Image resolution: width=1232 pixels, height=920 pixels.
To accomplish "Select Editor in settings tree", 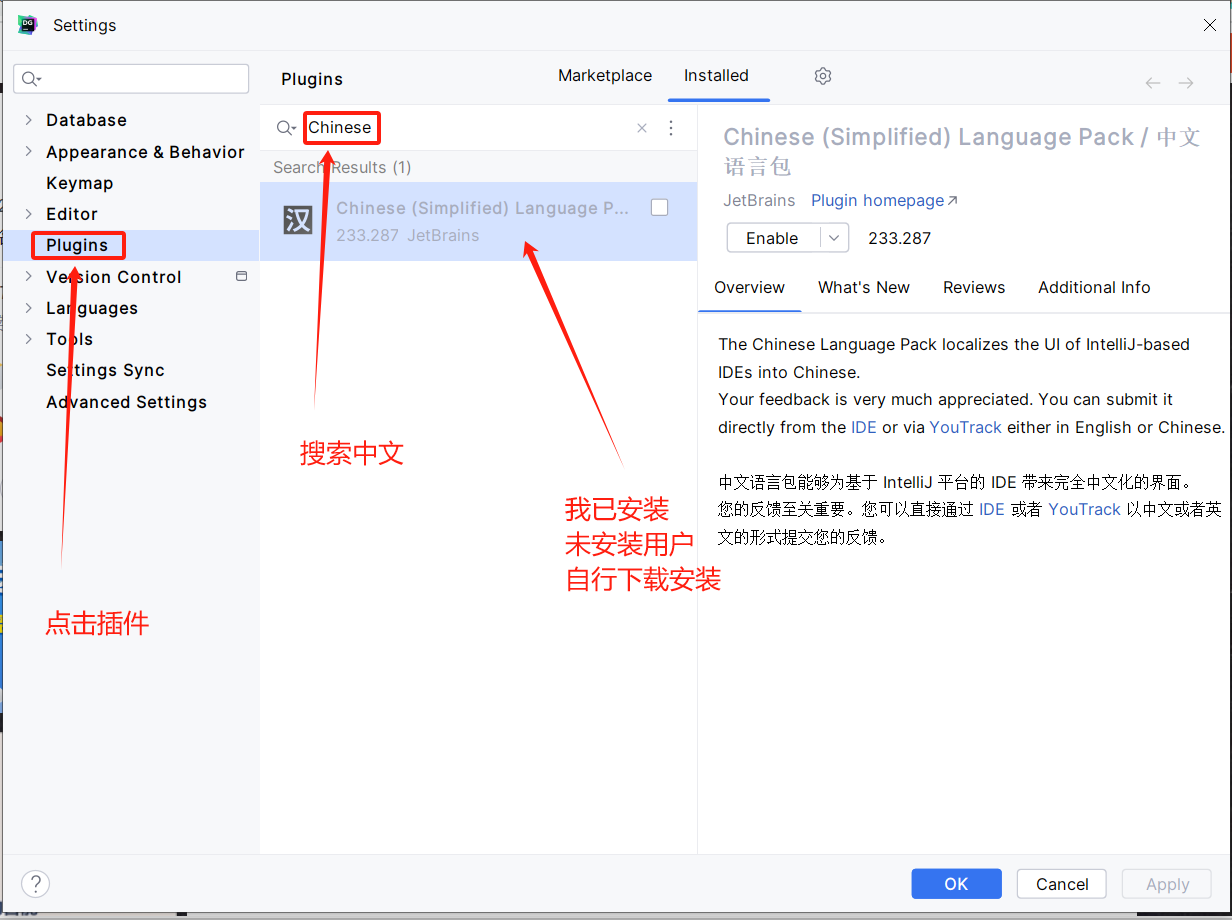I will (72, 214).
